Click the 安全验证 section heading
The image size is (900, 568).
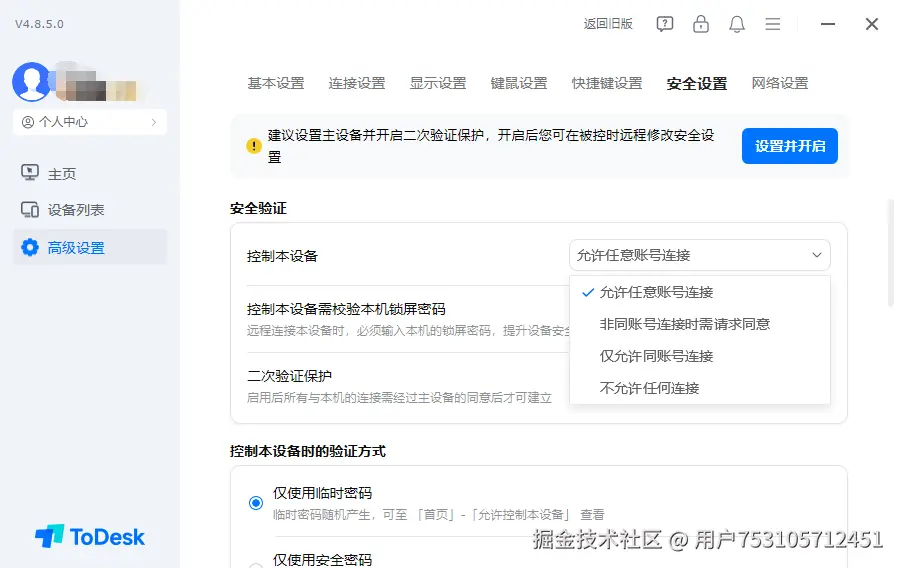point(258,208)
